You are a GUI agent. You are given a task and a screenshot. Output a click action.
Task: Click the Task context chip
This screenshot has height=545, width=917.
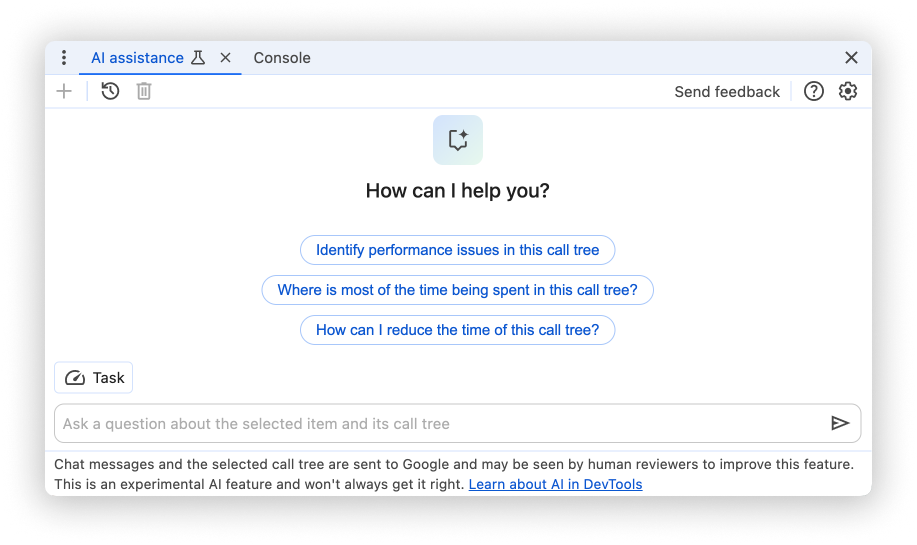(94, 378)
